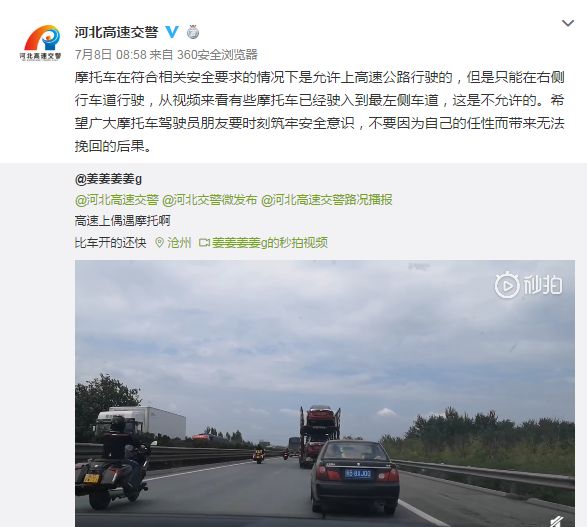Click the 秒拍 play logo on the video
The image size is (587, 527).
click(528, 285)
